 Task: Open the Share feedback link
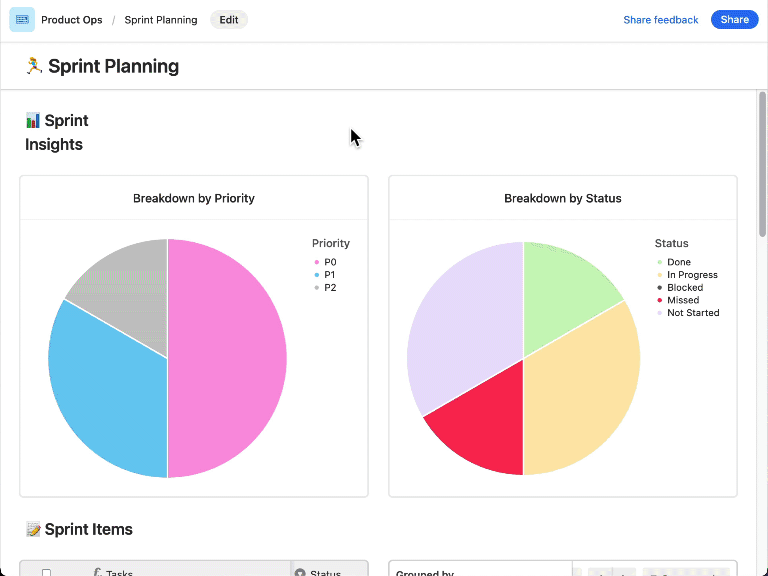click(x=660, y=20)
